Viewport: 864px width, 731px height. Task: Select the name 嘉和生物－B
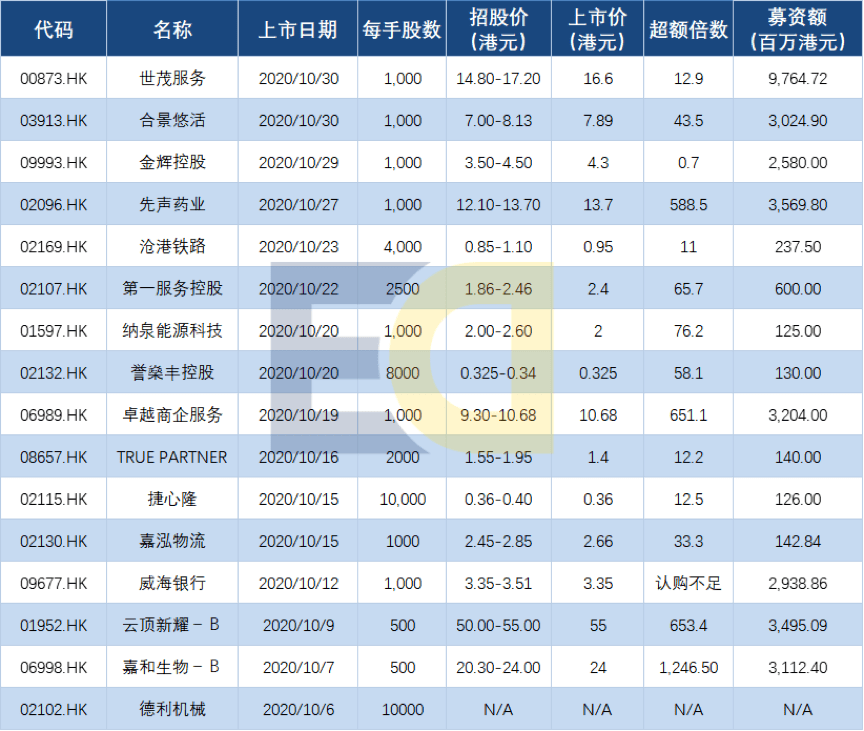[171, 667]
